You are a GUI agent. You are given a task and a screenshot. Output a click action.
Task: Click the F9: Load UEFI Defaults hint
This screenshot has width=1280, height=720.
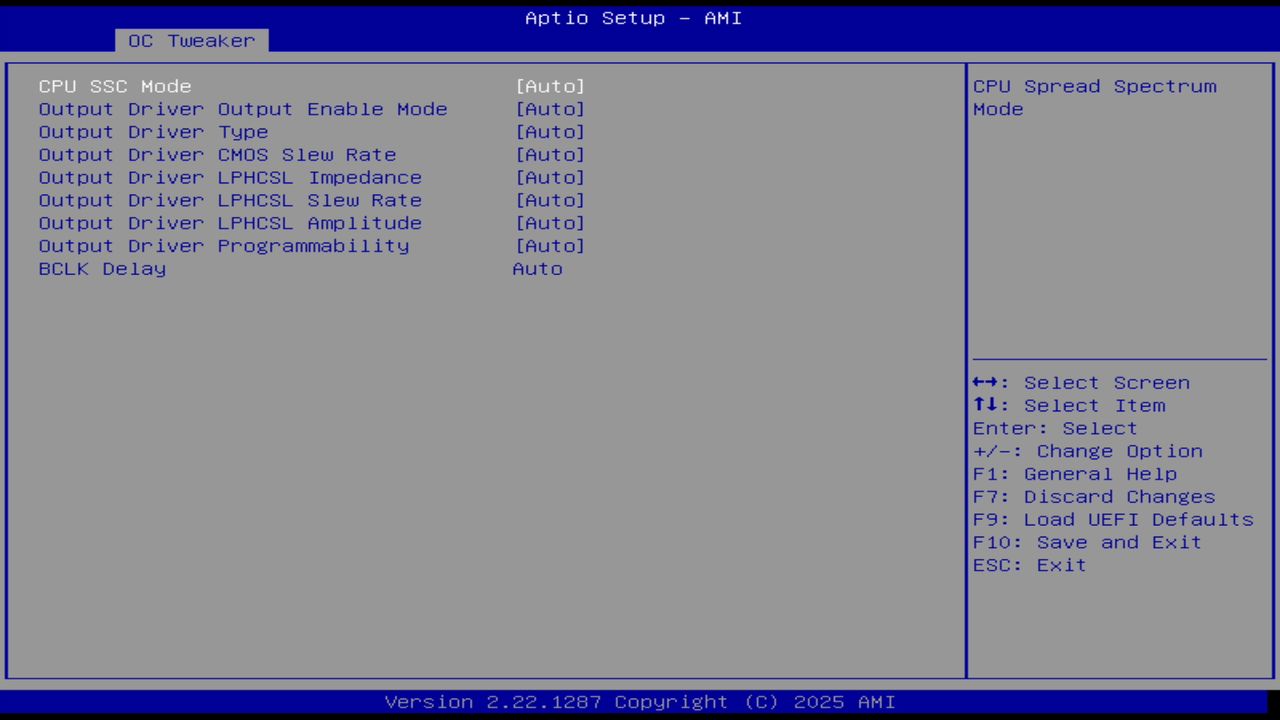click(1112, 520)
